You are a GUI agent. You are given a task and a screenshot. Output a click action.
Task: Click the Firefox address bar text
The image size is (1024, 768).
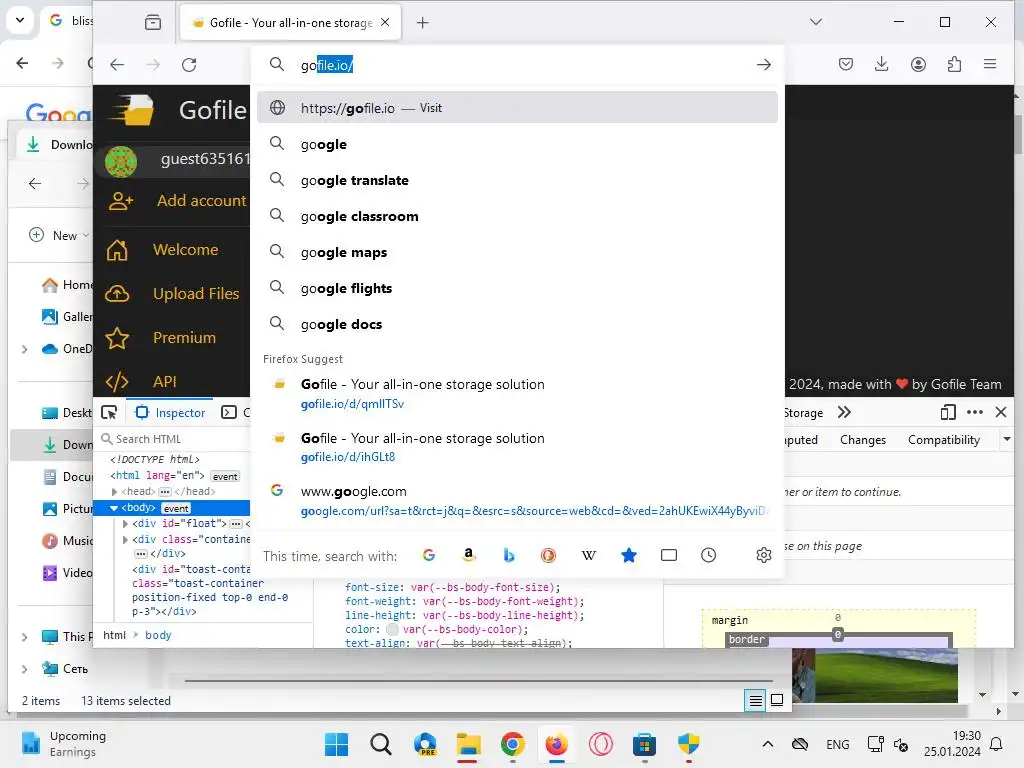point(327,65)
